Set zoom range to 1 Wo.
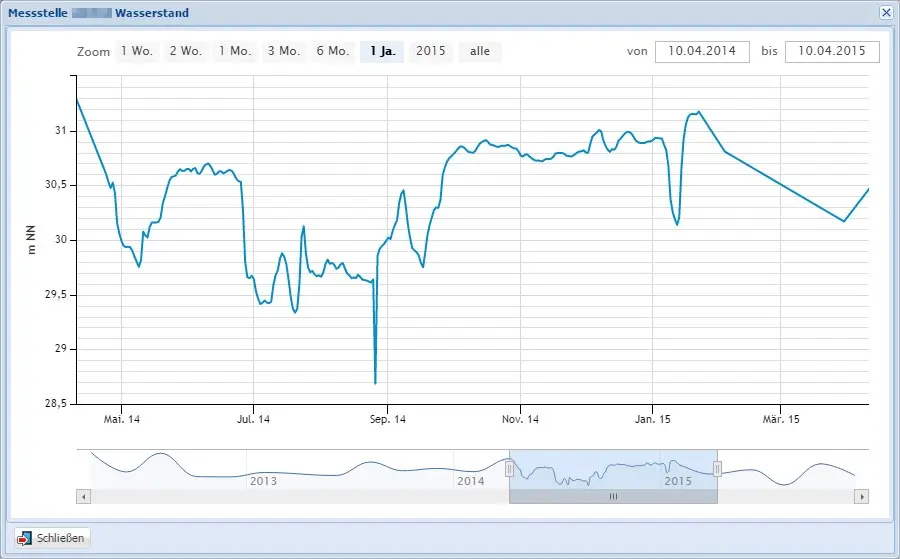Viewport: 900px width, 559px height. click(x=137, y=52)
